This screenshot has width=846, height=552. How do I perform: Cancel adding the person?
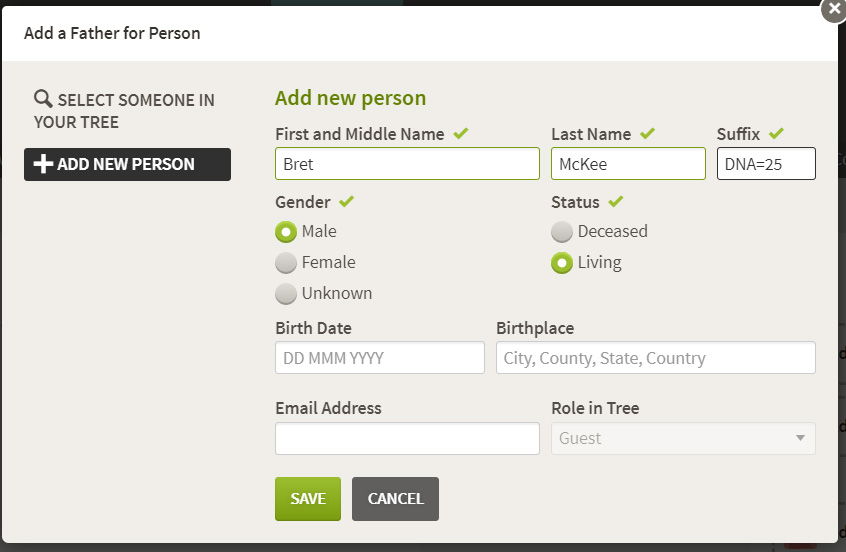(395, 499)
